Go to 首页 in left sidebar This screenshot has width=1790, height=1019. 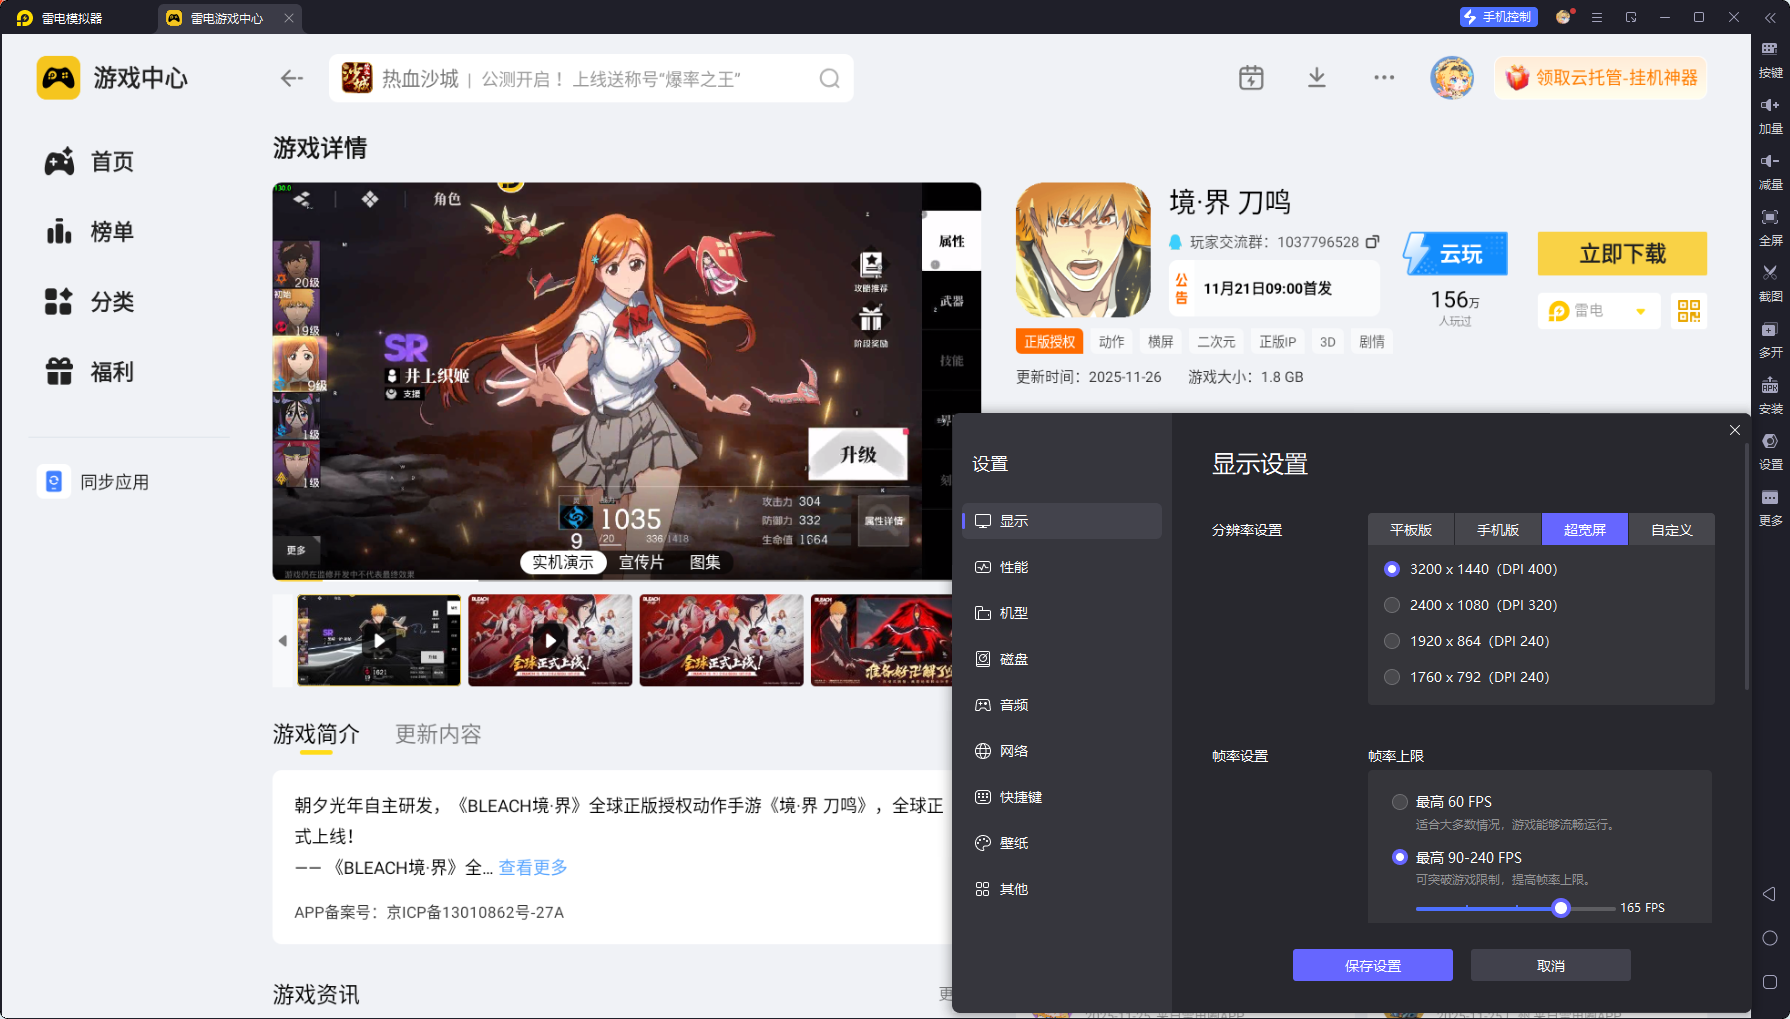tap(90, 162)
